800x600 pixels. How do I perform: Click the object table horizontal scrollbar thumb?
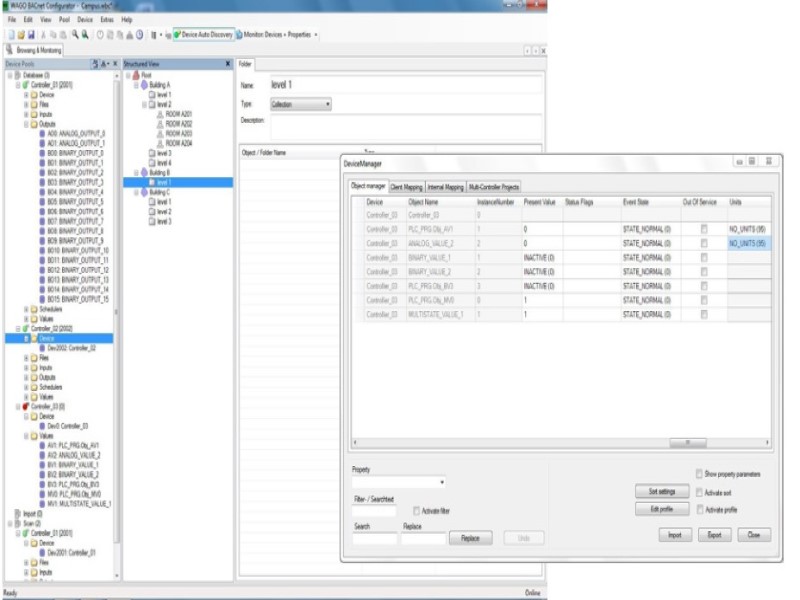point(687,442)
